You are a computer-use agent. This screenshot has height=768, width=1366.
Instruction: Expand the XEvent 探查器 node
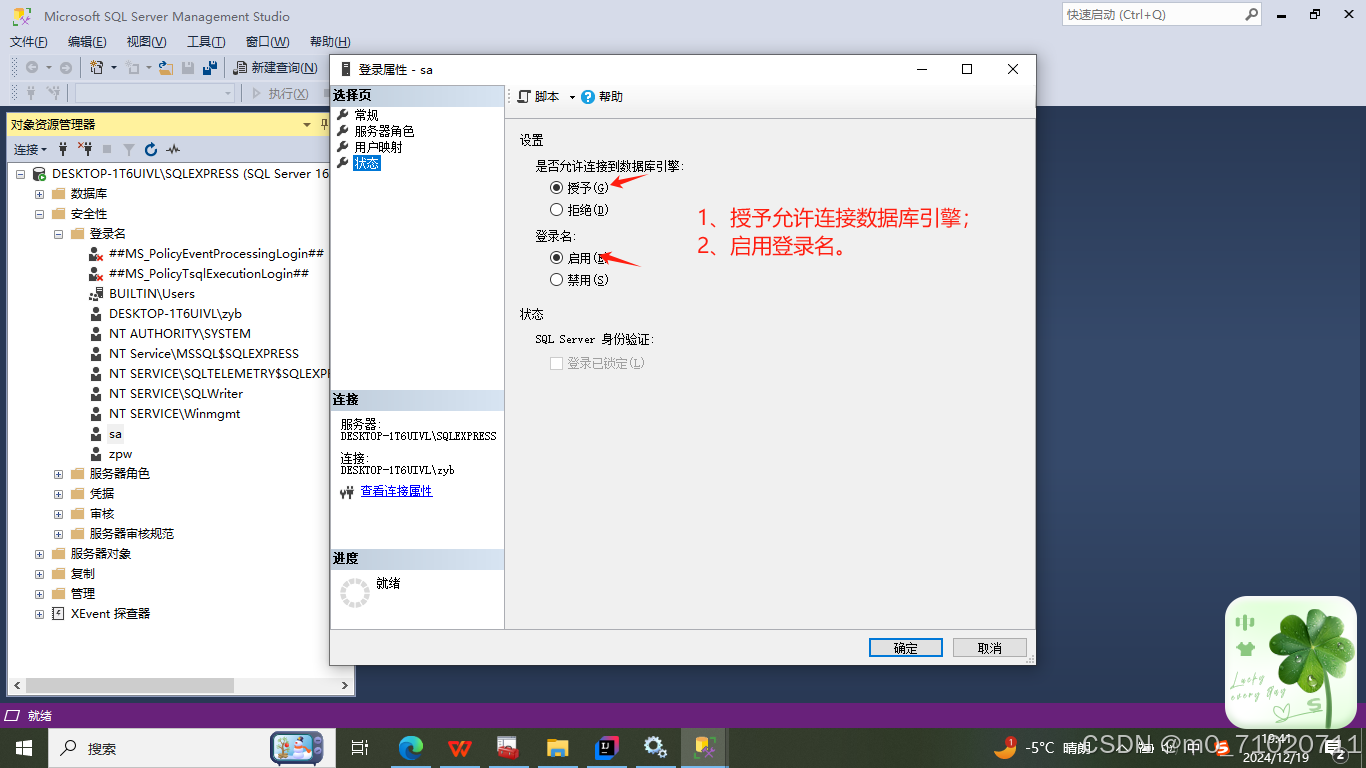click(39, 614)
